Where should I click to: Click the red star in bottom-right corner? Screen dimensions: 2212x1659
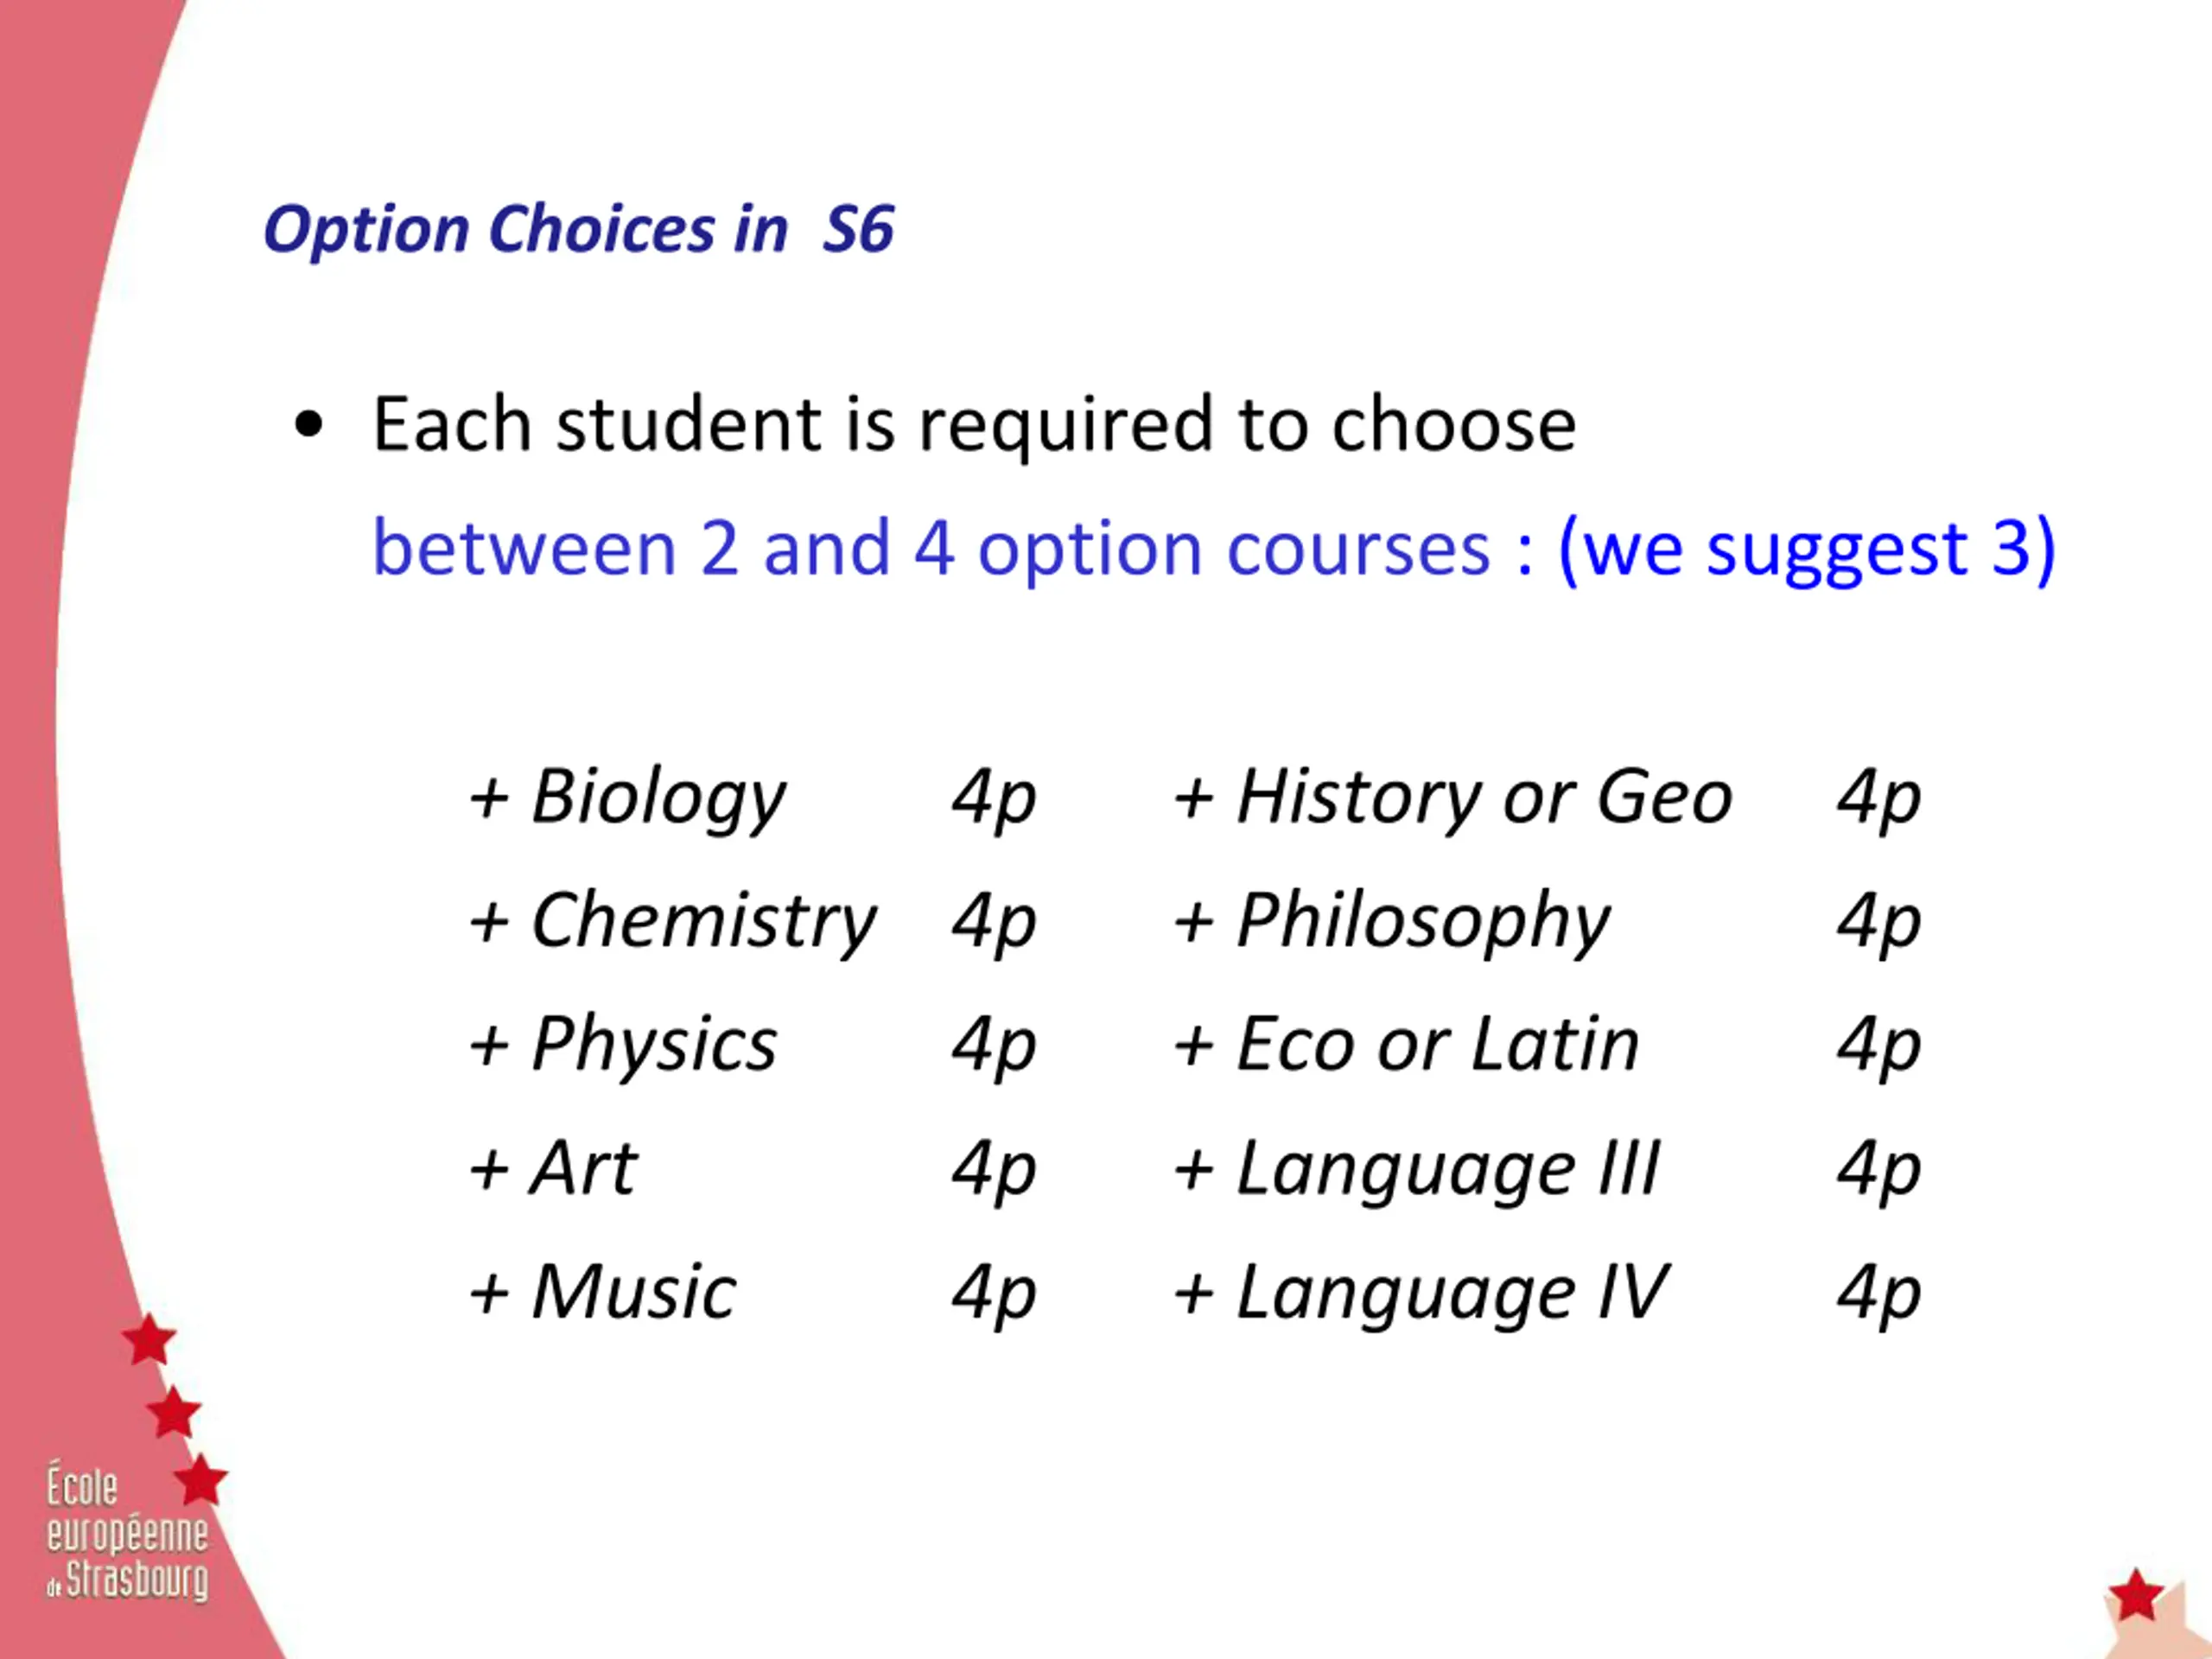click(x=2136, y=1596)
